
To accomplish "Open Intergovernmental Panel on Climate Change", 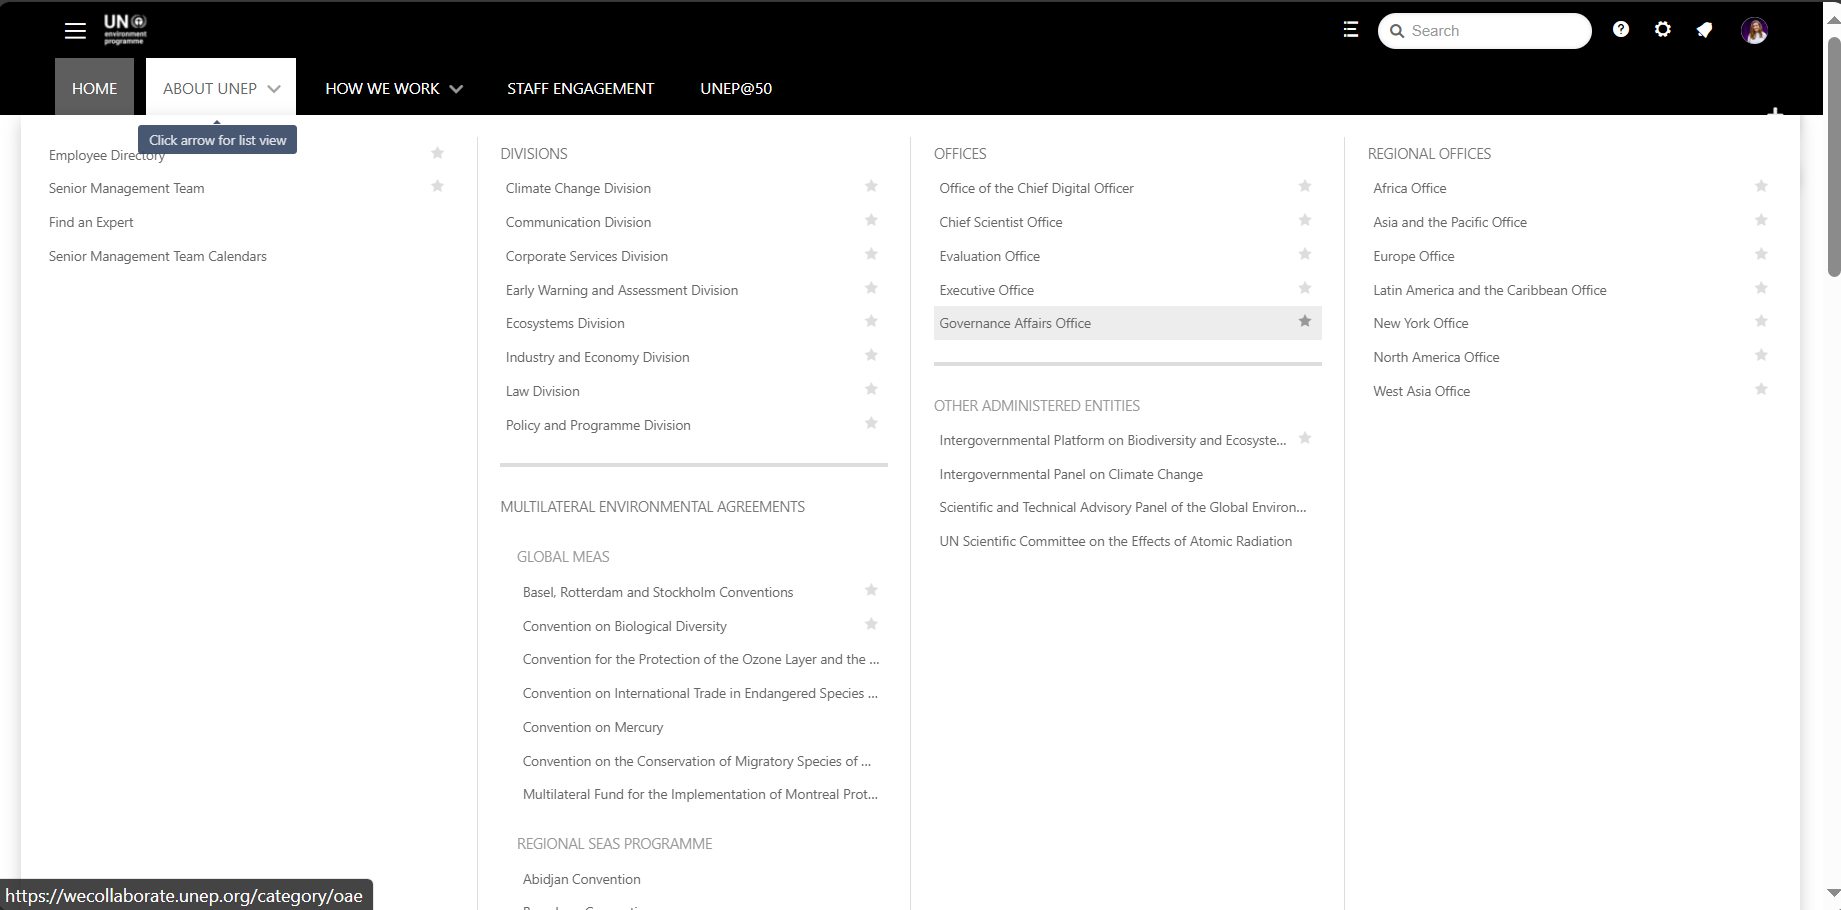I will 1071,474.
